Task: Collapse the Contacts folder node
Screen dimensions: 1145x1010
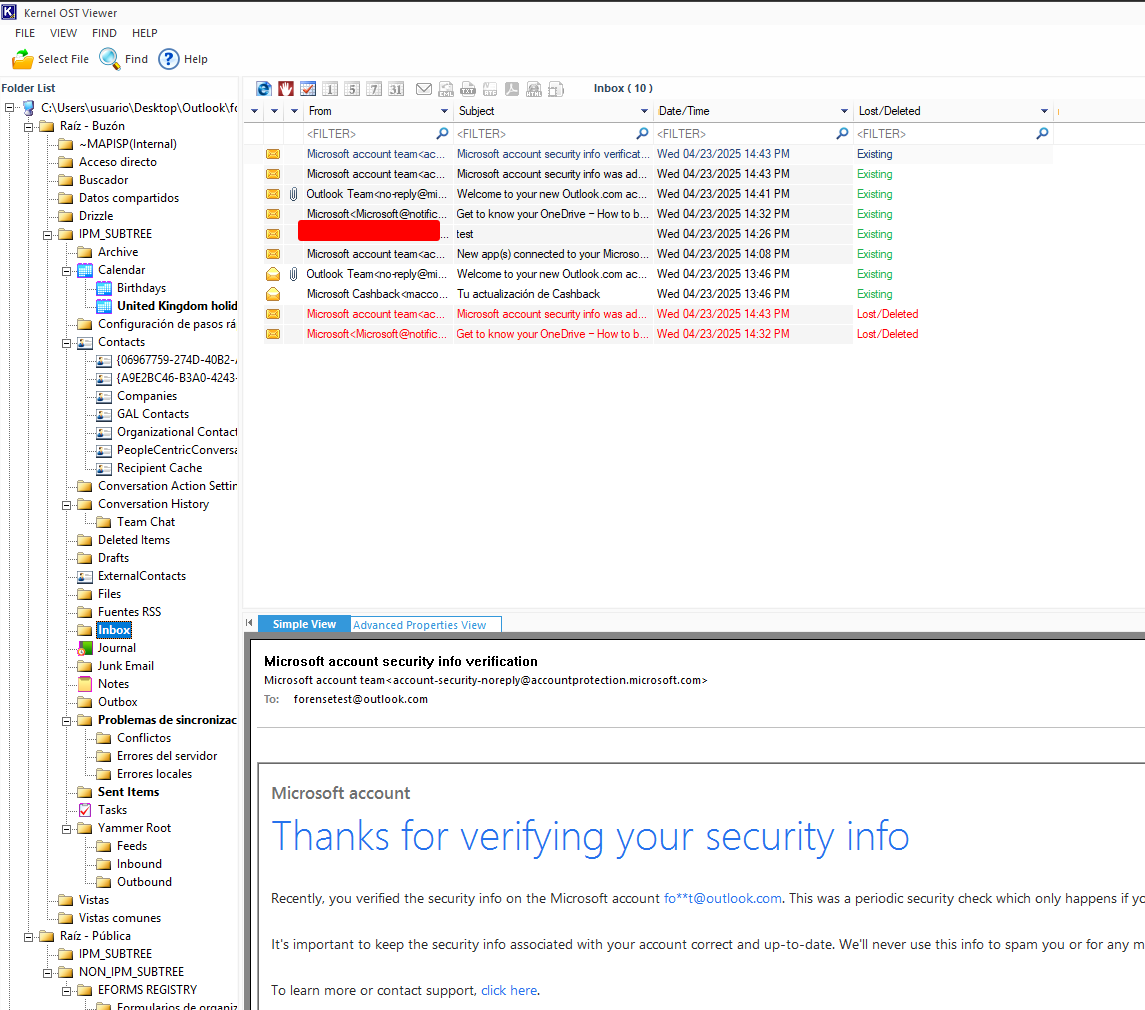Action: (66, 343)
